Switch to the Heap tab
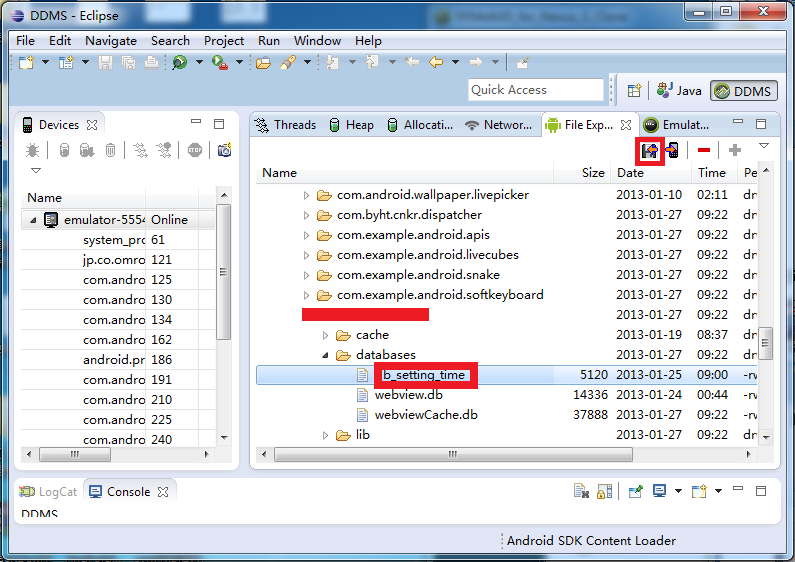Image resolution: width=795 pixels, height=562 pixels. point(351,125)
